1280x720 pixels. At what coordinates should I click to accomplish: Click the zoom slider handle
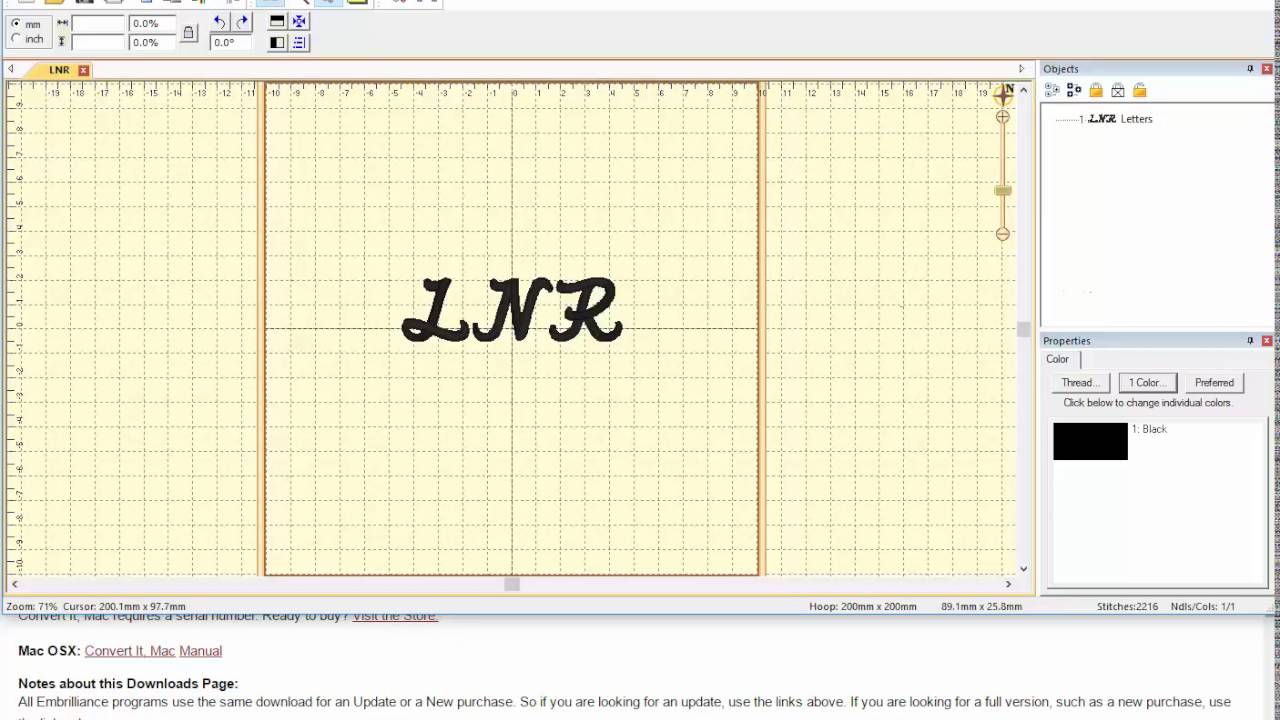1003,190
